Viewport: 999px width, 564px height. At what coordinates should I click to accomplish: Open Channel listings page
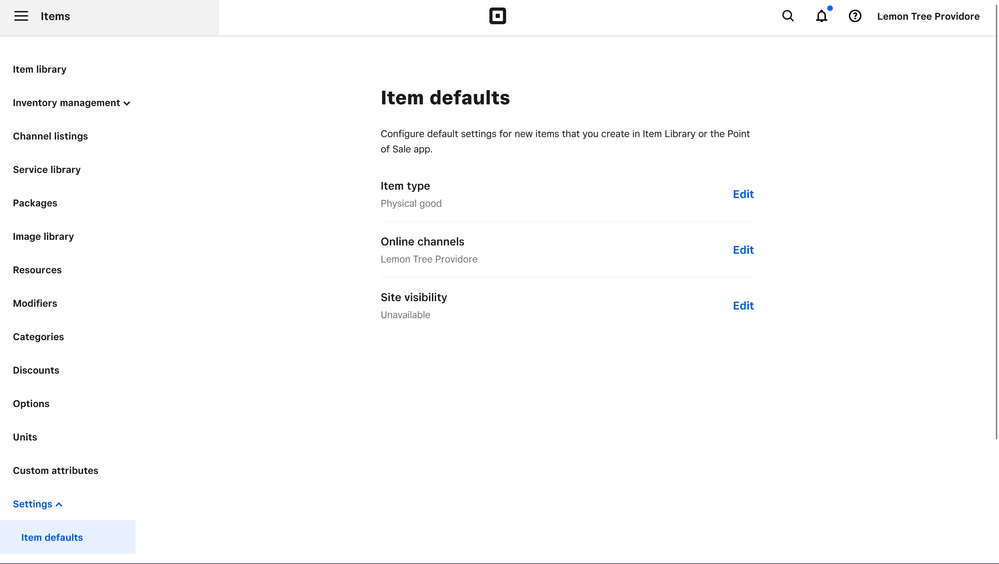click(50, 136)
